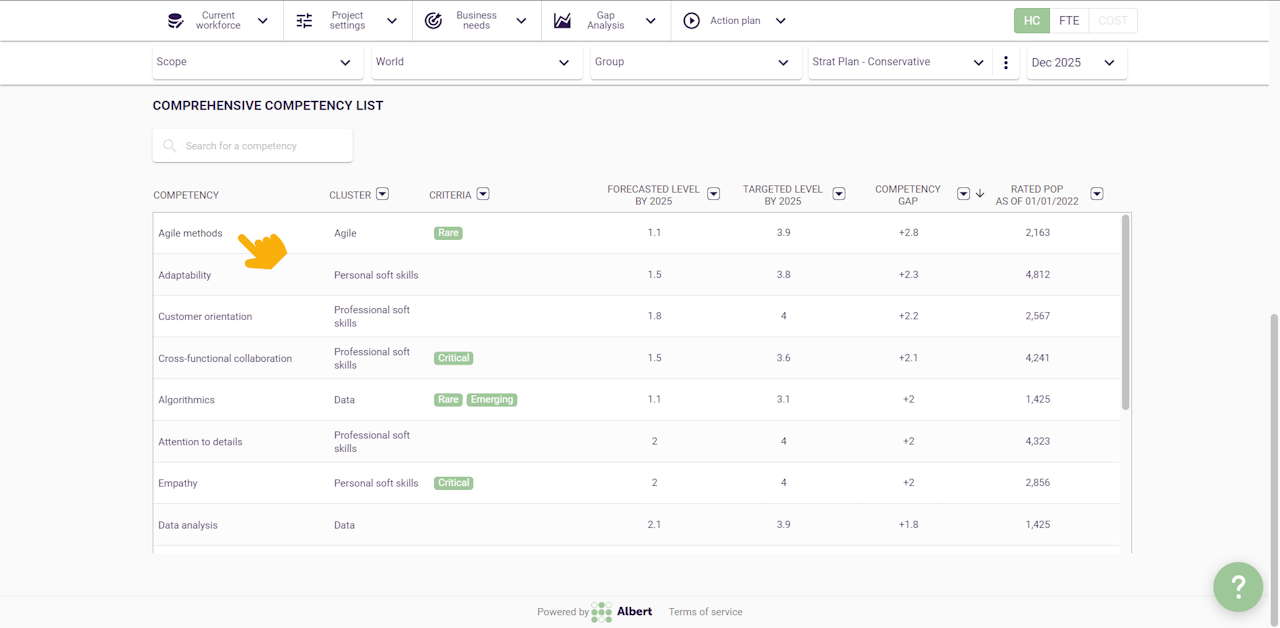Click the Current workforce stack icon
1280x628 pixels.
point(176,21)
